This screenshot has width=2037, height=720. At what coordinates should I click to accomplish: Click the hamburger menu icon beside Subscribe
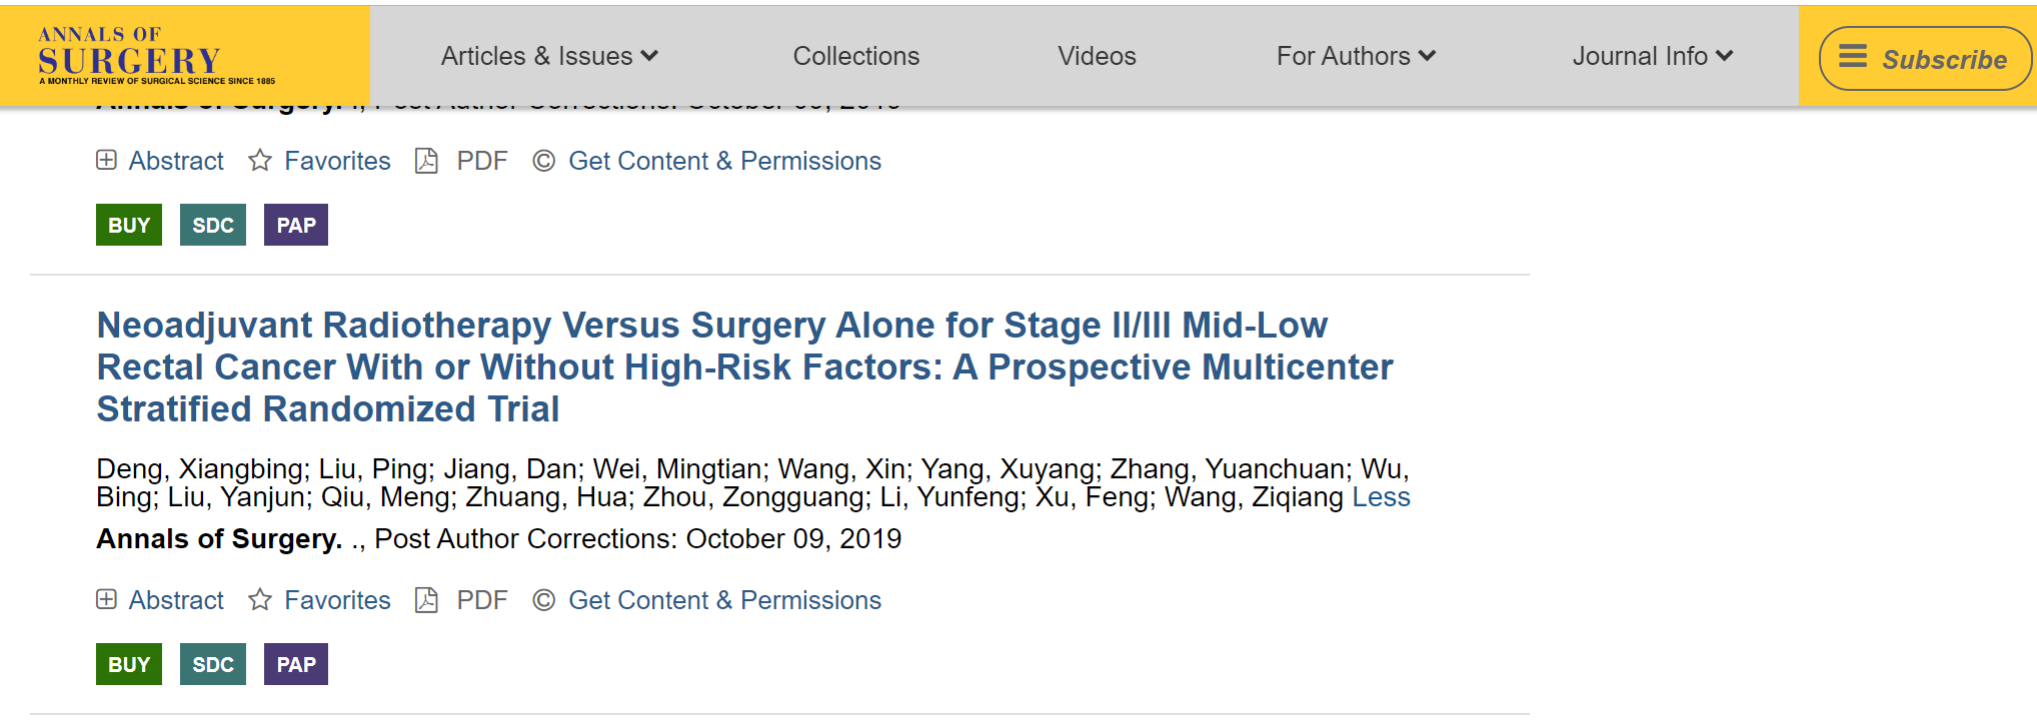coord(1853,57)
